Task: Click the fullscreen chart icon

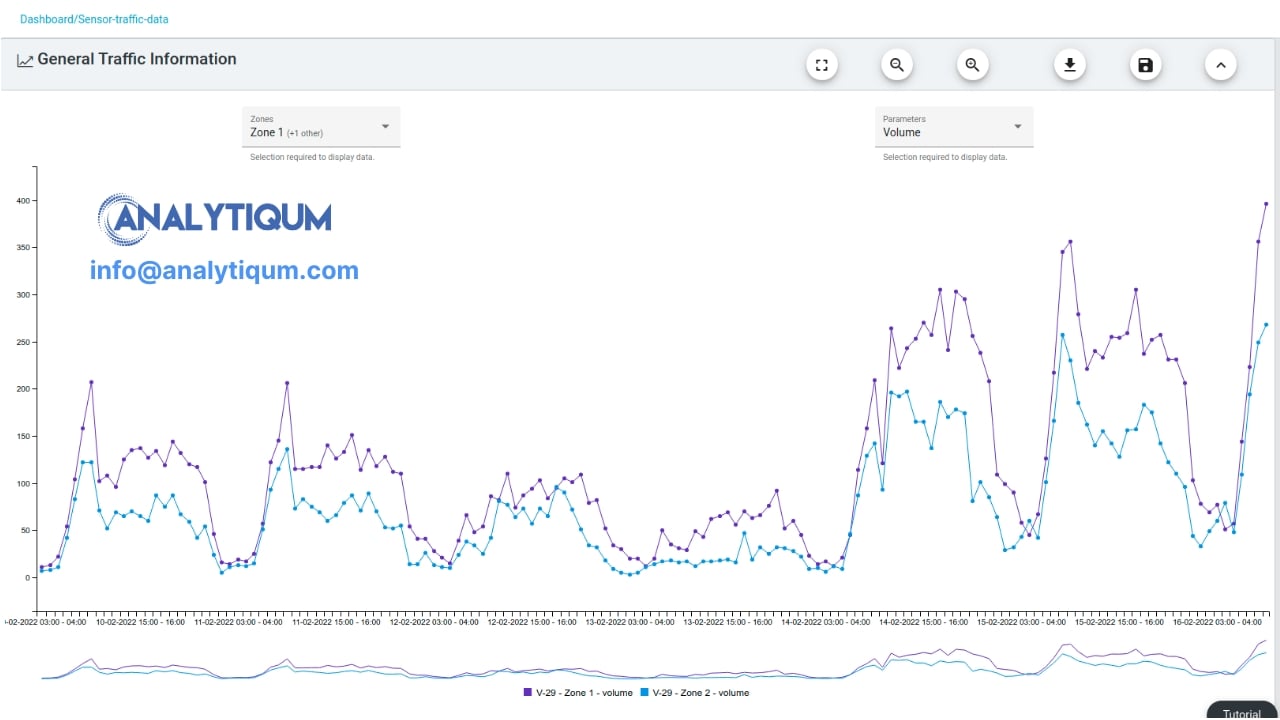Action: pyautogui.click(x=821, y=66)
